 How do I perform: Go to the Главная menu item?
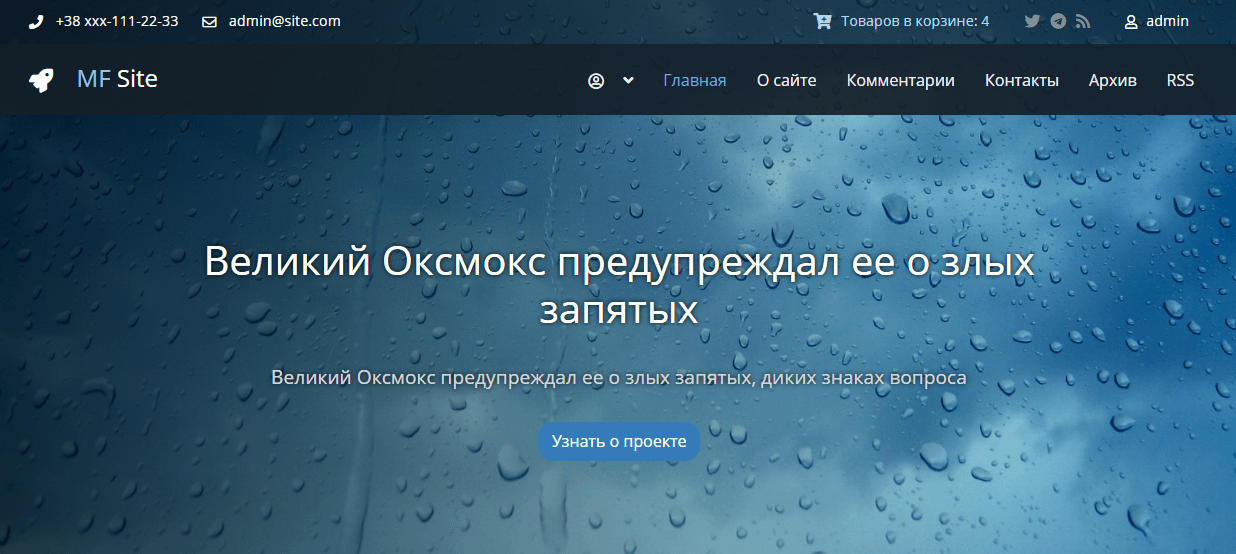(694, 81)
